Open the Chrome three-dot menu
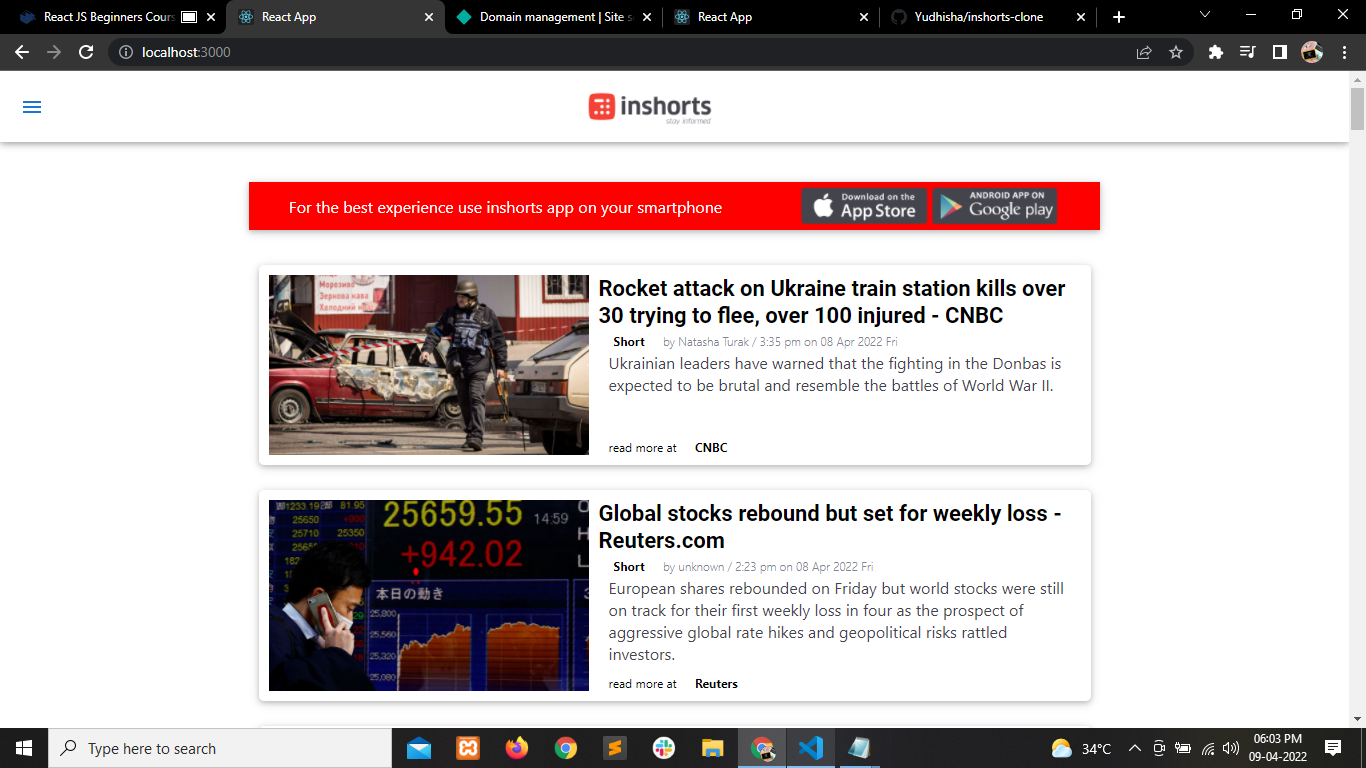The width and height of the screenshot is (1366, 768). [x=1344, y=52]
